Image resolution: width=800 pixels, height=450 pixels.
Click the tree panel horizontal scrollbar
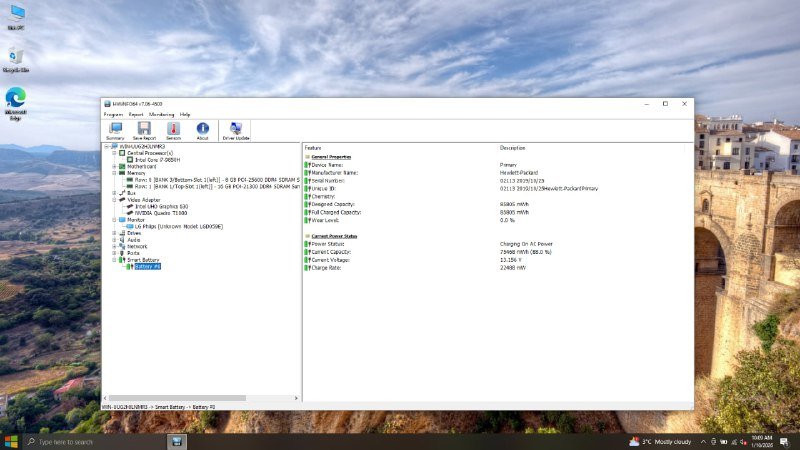pyautogui.click(x=180, y=398)
